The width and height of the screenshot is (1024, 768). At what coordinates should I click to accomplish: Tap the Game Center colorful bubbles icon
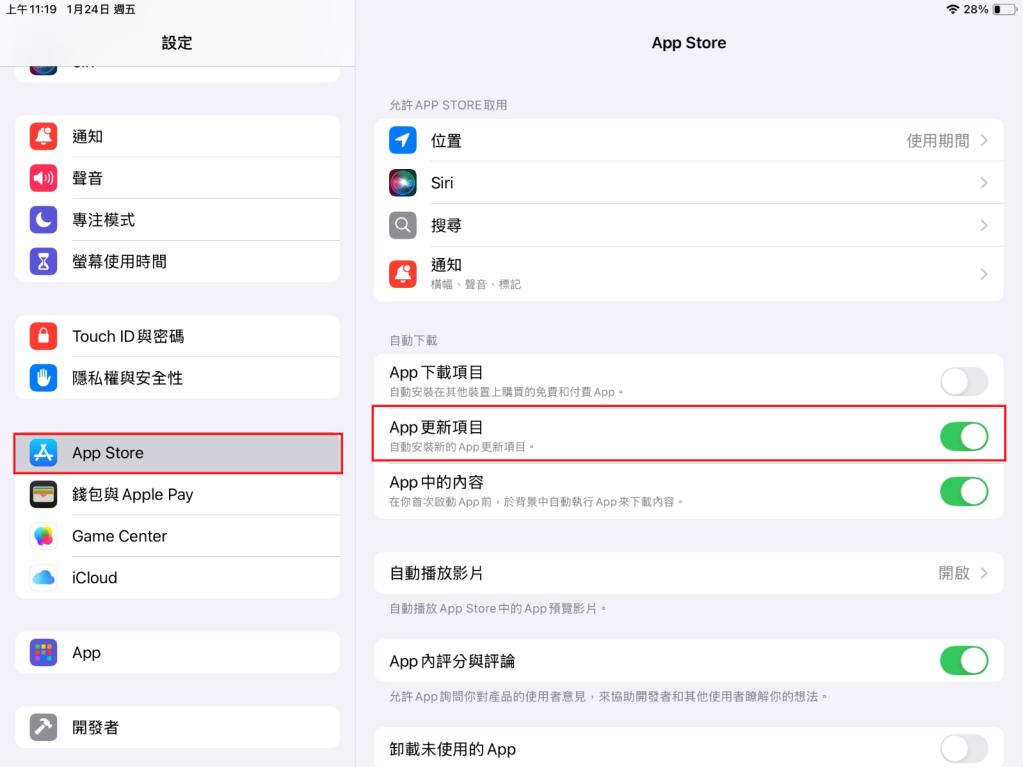pos(43,536)
